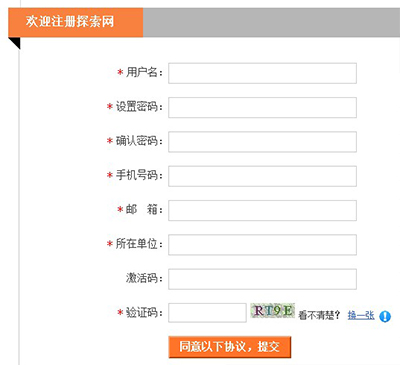The image size is (400, 365).
Task: Focus the 邮箱 input field
Action: [x=262, y=210]
